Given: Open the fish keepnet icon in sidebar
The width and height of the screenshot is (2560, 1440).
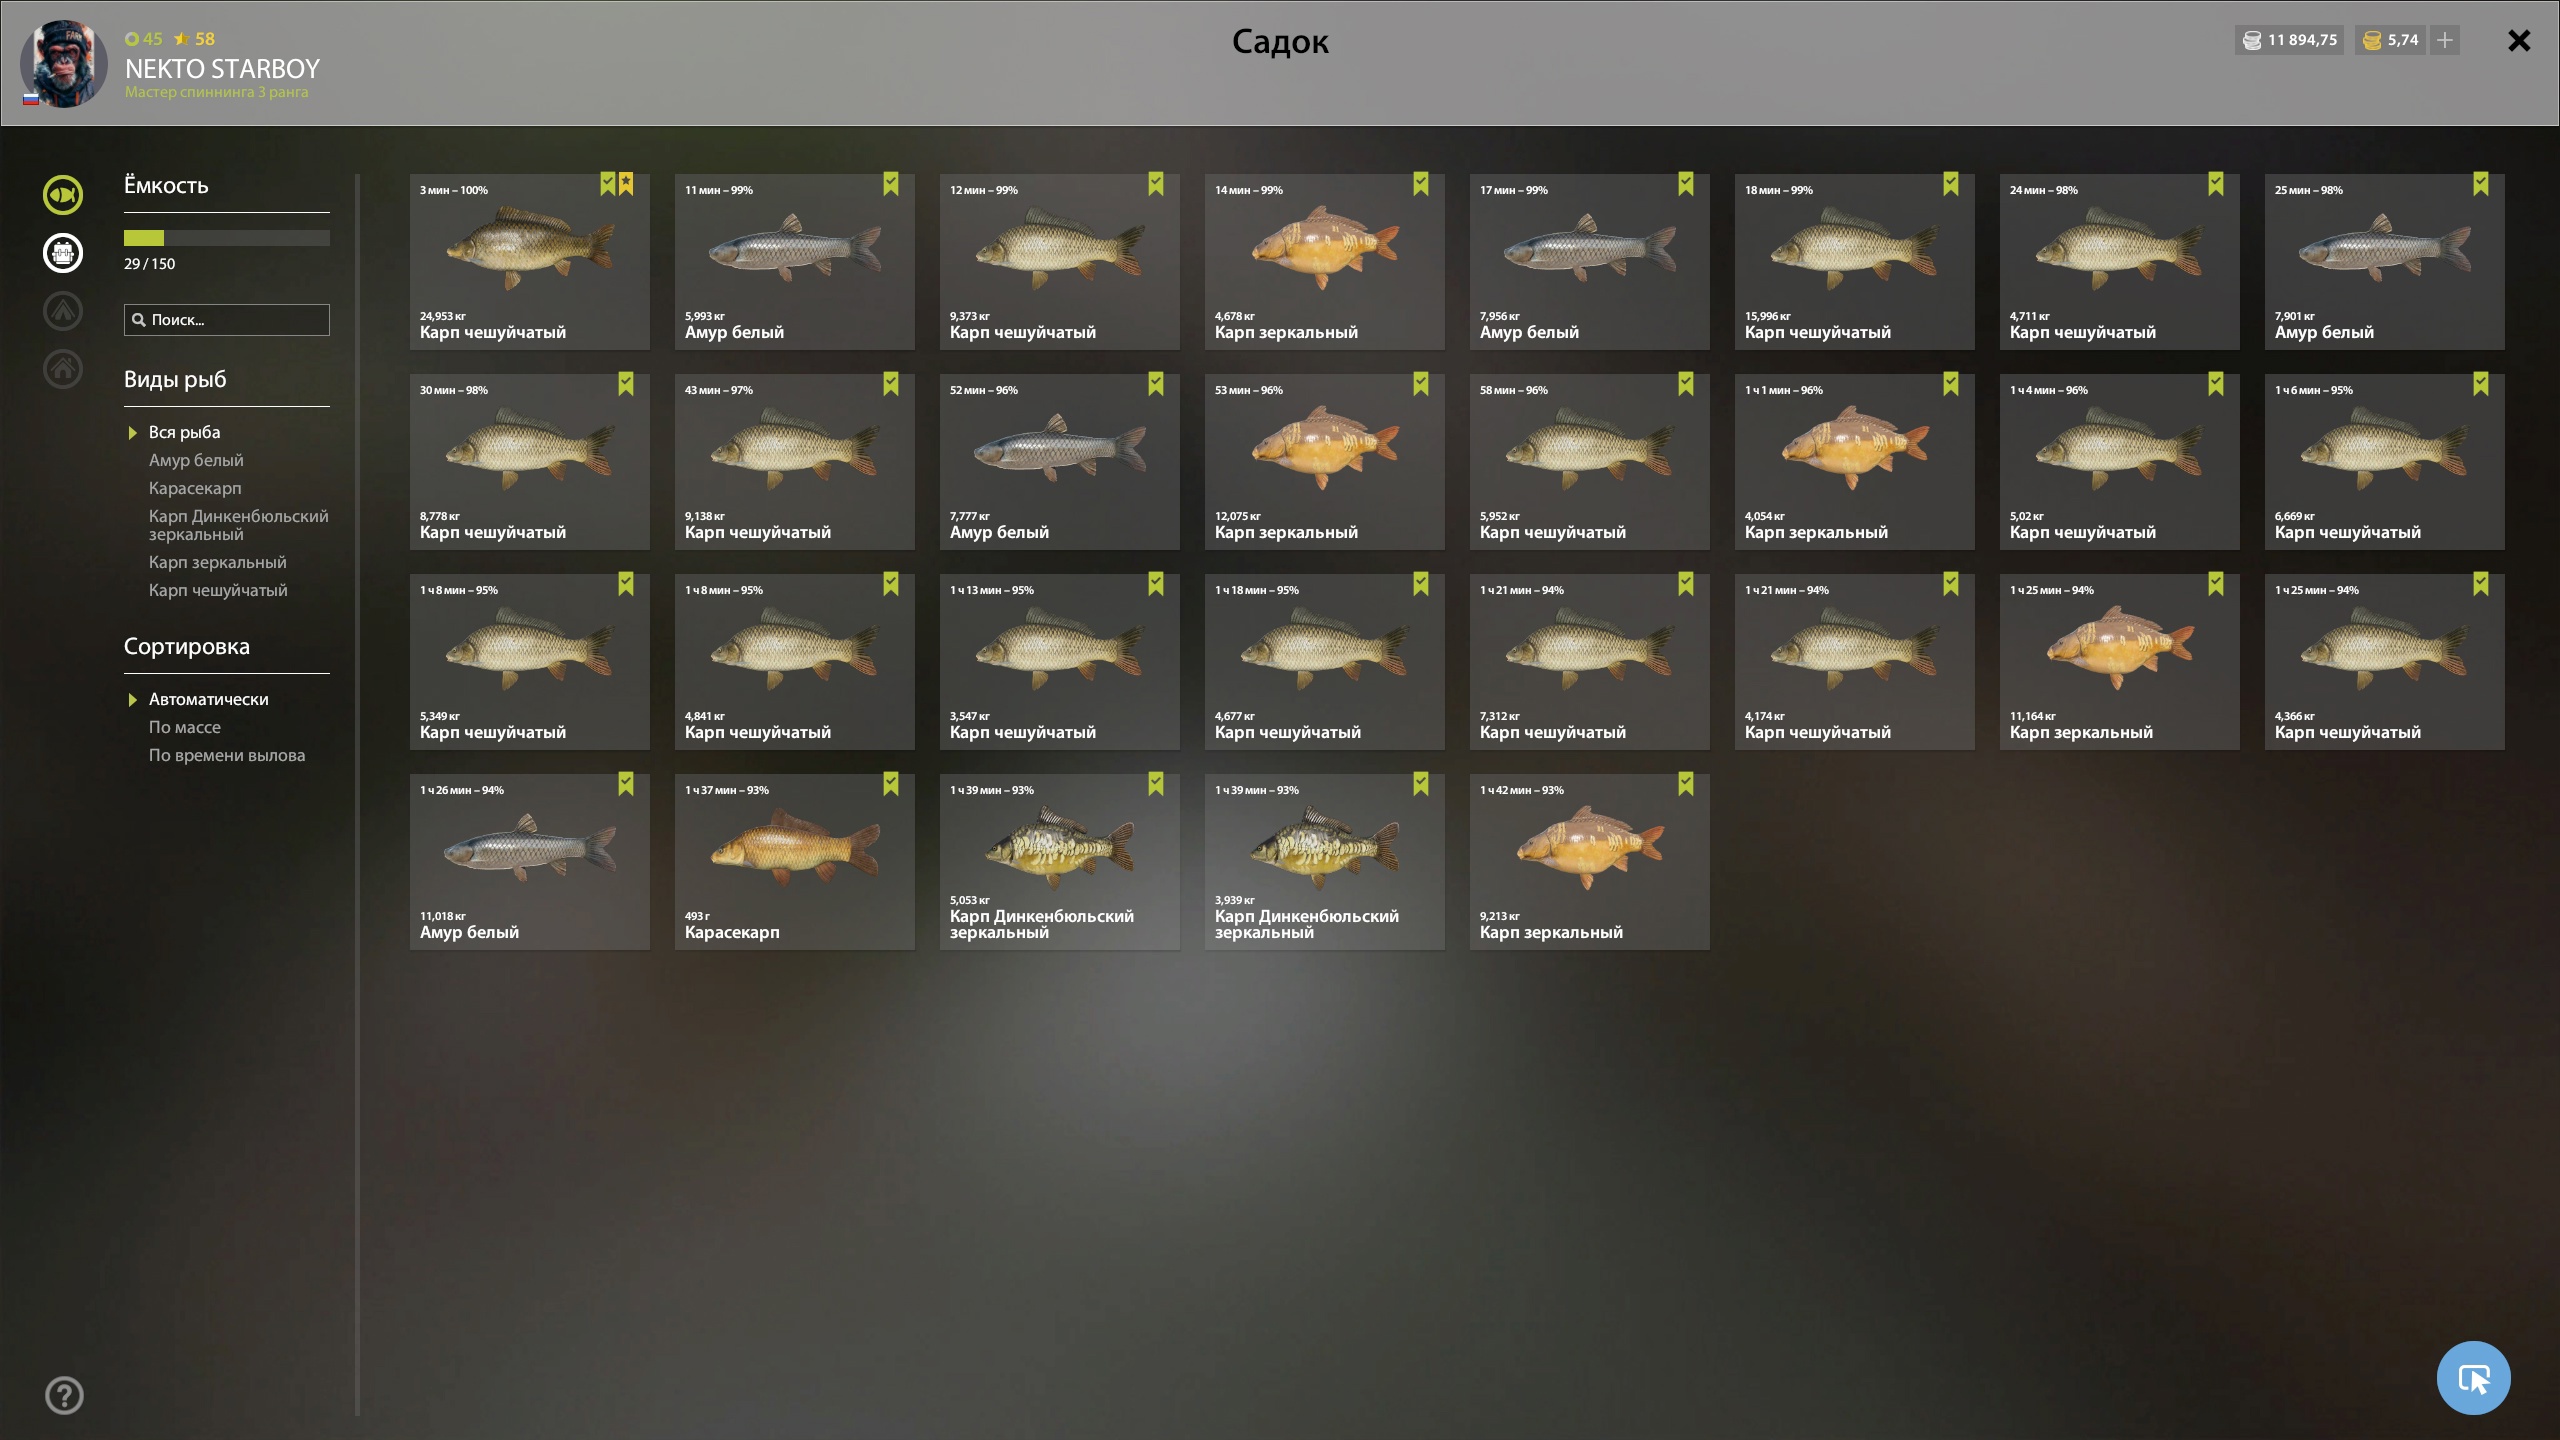Looking at the screenshot, I should coord(63,195).
